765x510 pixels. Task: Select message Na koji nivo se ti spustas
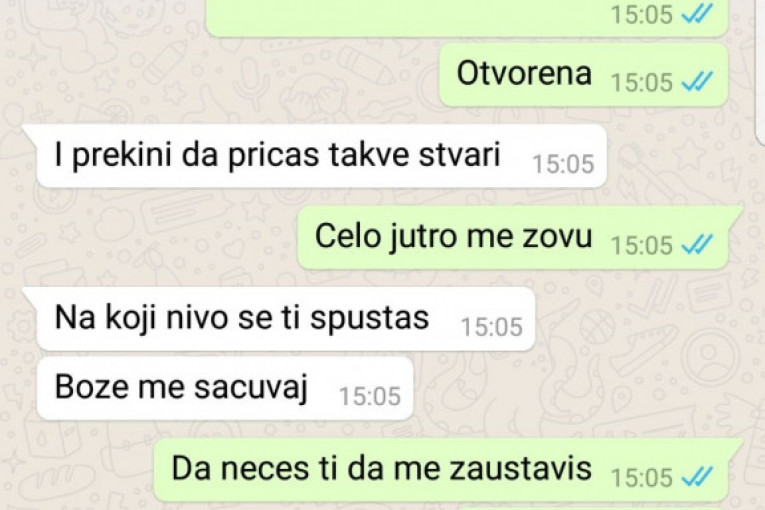[242, 317]
